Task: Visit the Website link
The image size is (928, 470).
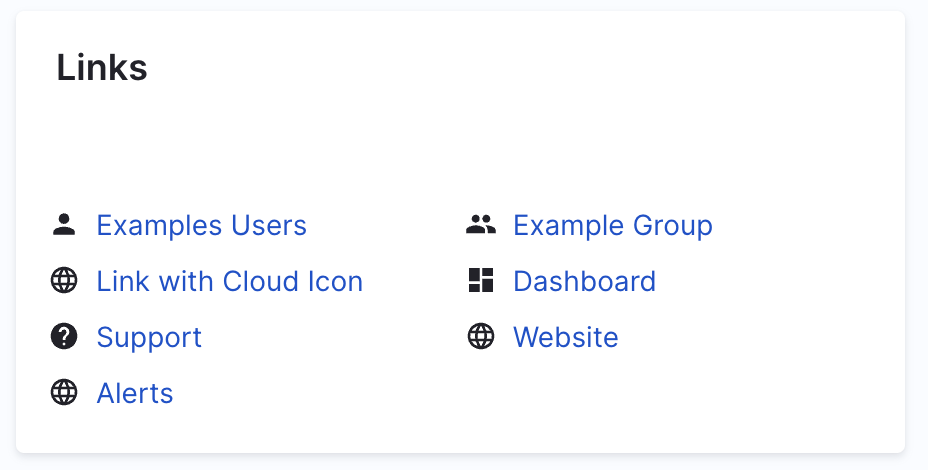Action: (x=565, y=338)
